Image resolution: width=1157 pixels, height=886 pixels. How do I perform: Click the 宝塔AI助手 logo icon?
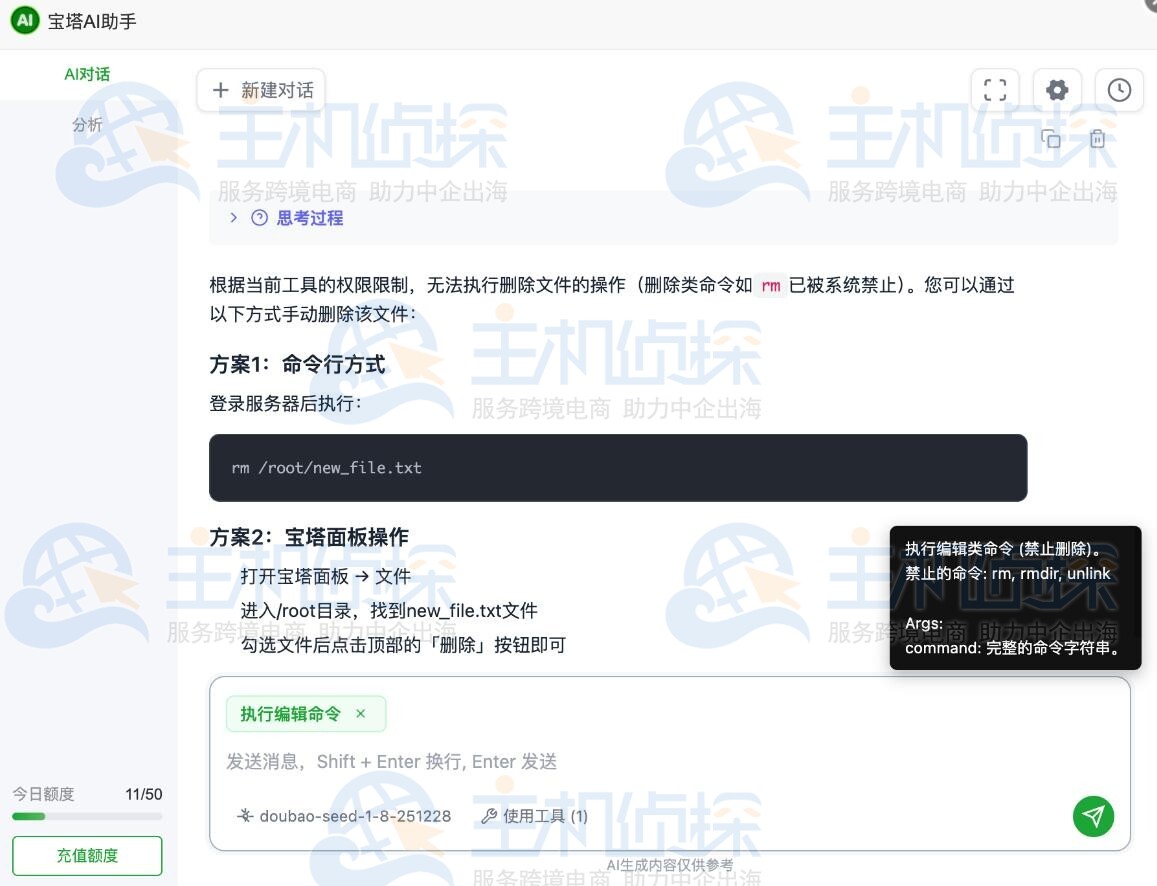[24, 20]
